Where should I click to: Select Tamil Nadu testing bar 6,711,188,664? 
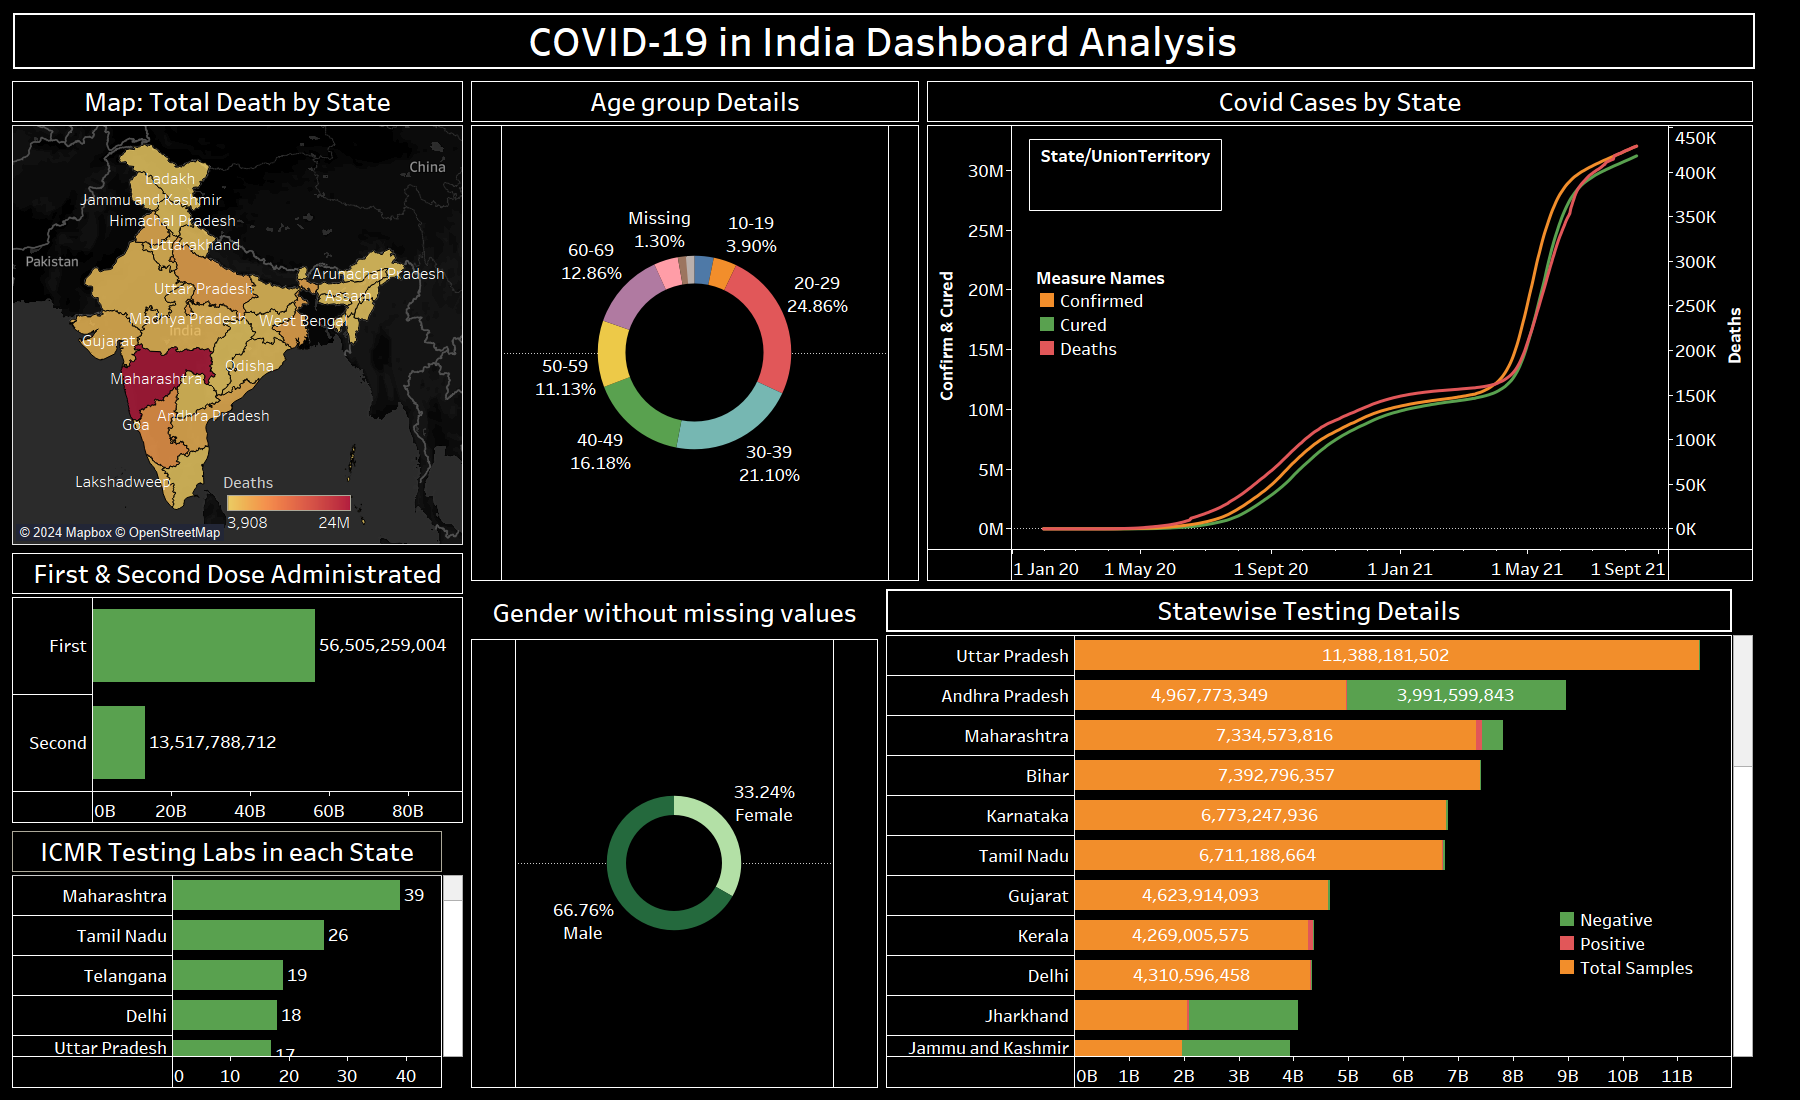point(1259,855)
